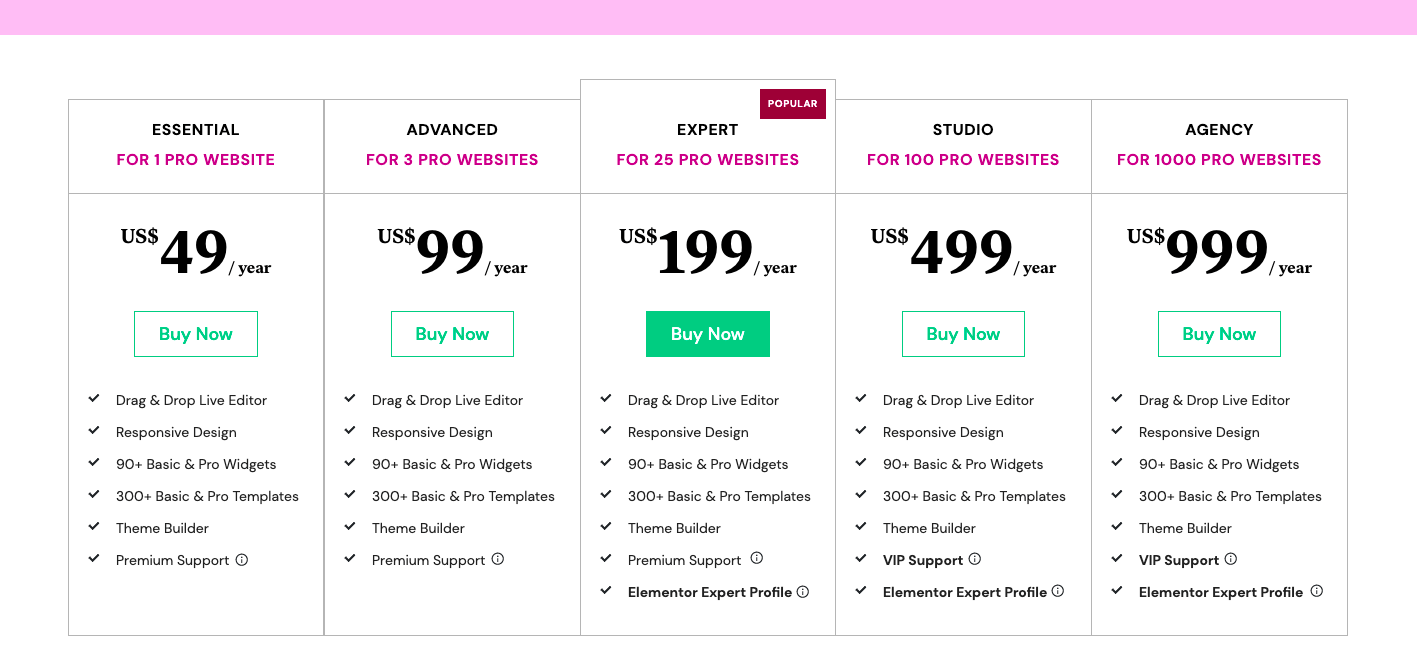Click checkmark next to Essential Drag & Drop Live Editor
The image size is (1417, 656).
pyautogui.click(x=94, y=398)
